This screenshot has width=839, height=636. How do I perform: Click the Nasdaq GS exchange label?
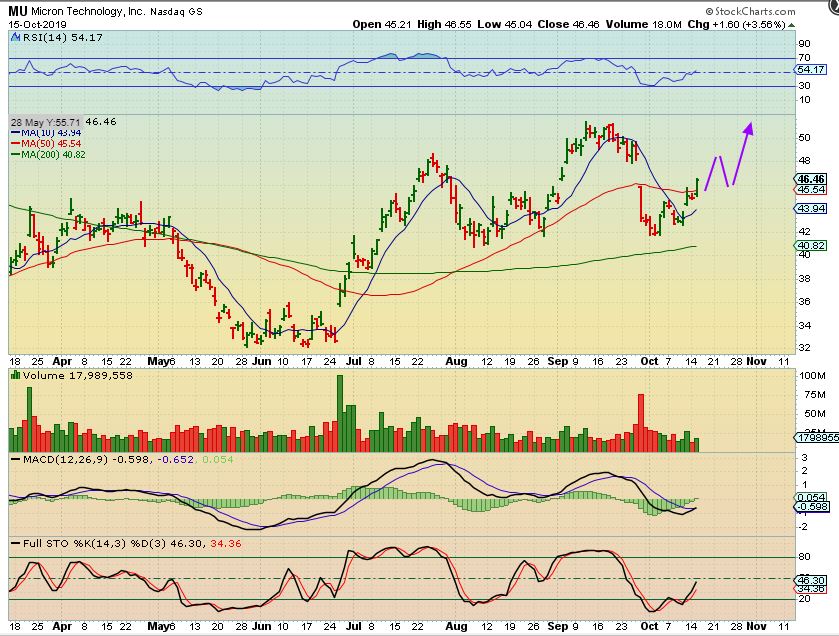point(176,11)
